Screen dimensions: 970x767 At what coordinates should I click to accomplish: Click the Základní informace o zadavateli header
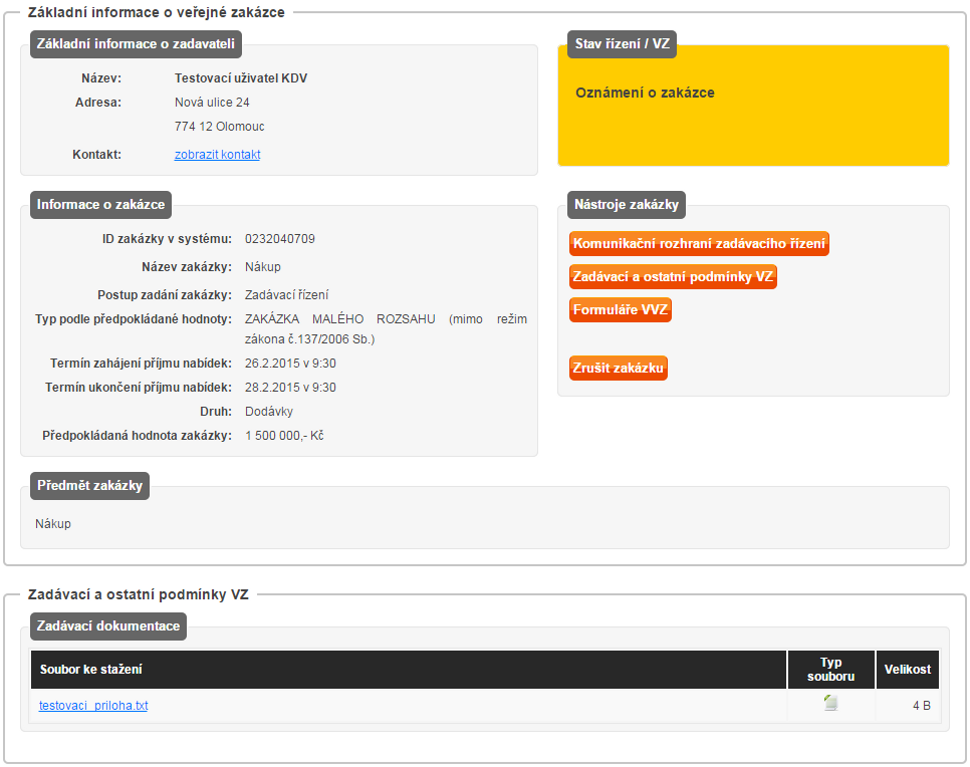(135, 44)
